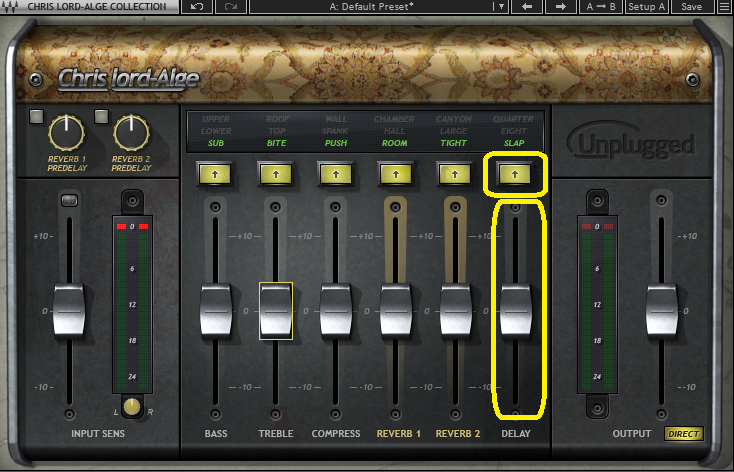Screen dimensions: 734x472
Task: Click the Delay mode selector arrow button
Action: point(515,174)
